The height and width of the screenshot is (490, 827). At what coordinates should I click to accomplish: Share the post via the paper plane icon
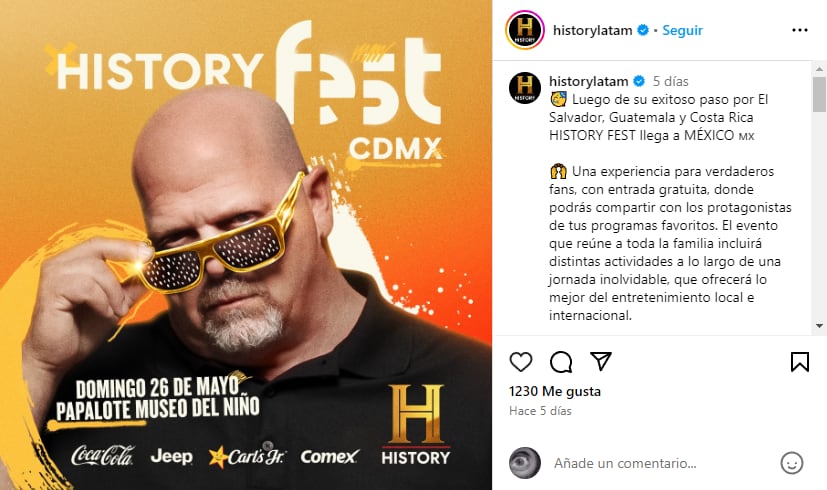coord(601,361)
